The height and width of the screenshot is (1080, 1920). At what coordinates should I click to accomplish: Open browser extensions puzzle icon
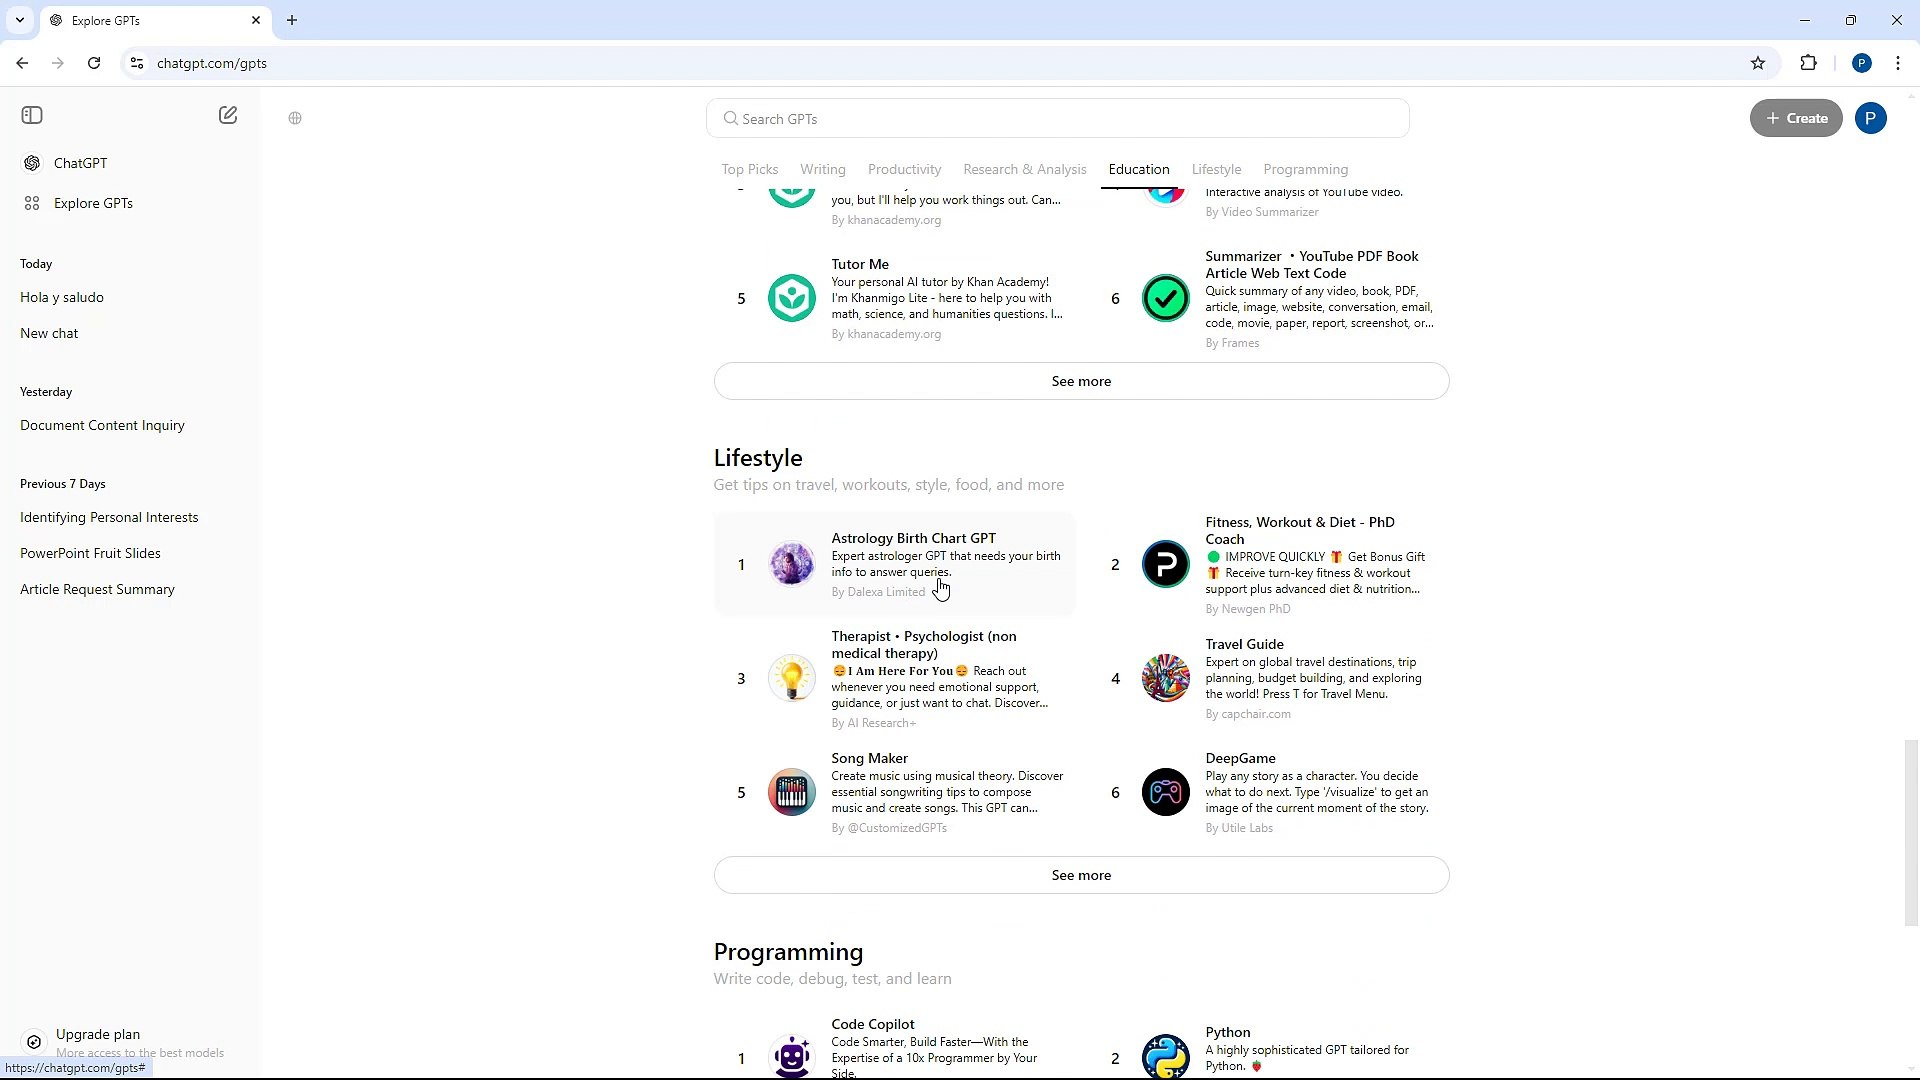click(x=1808, y=63)
